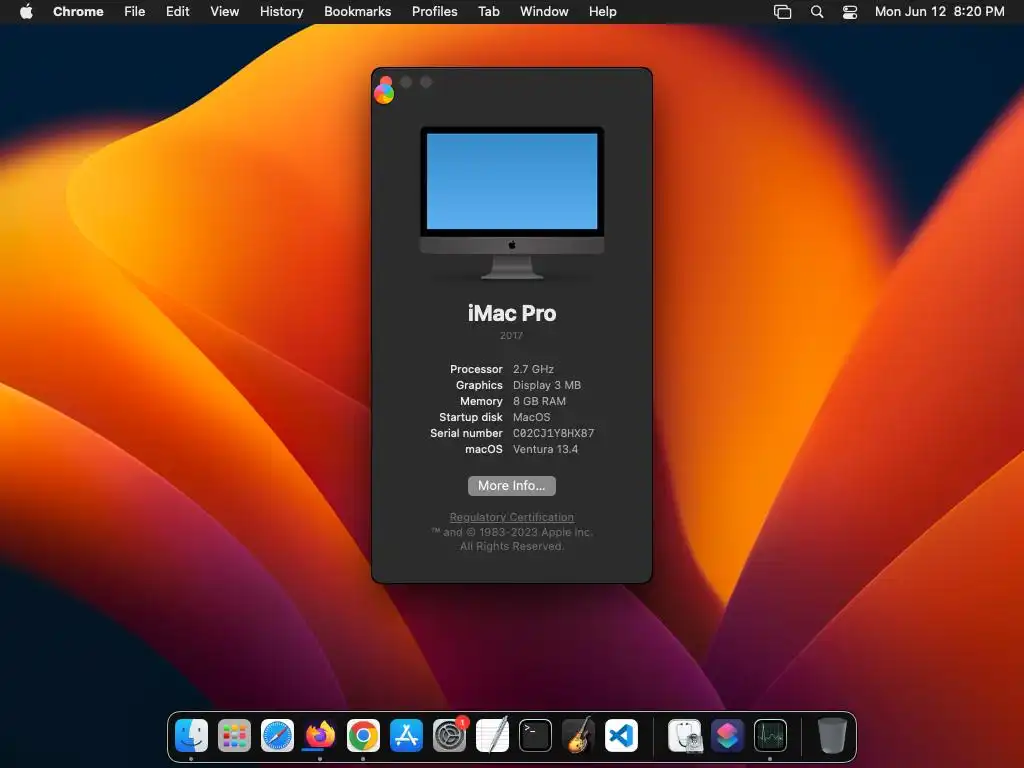The width and height of the screenshot is (1024, 768).
Task: Click the iMac Pro computer image
Action: pyautogui.click(x=511, y=203)
